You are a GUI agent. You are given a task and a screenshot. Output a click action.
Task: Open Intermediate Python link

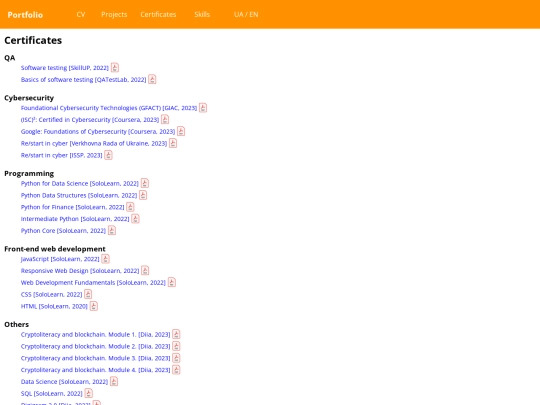[75, 219]
